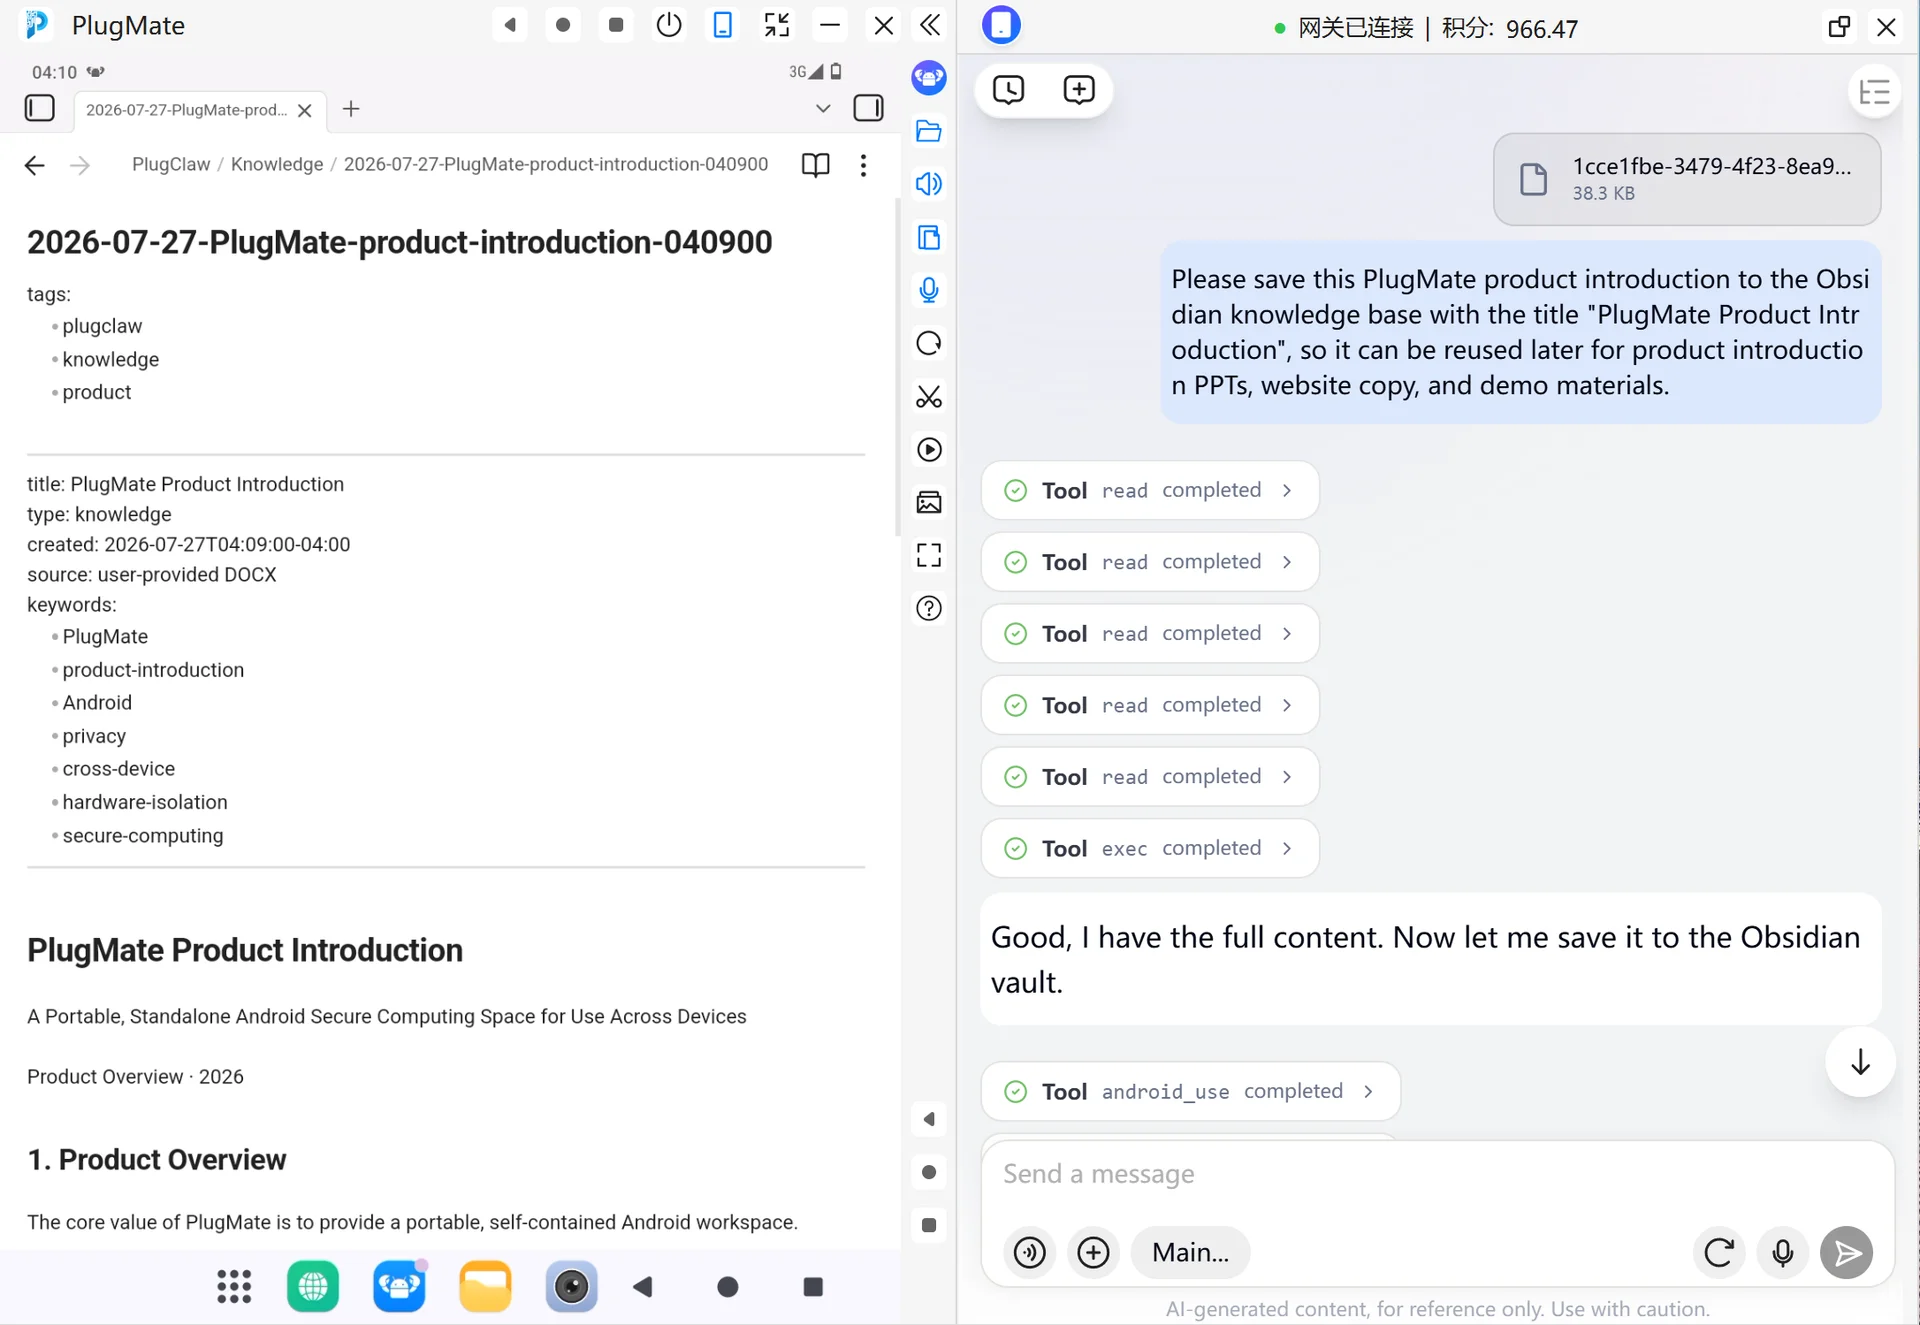
Task: Select the 2026-07-27-PlugMate-prod note tab
Action: coord(199,110)
